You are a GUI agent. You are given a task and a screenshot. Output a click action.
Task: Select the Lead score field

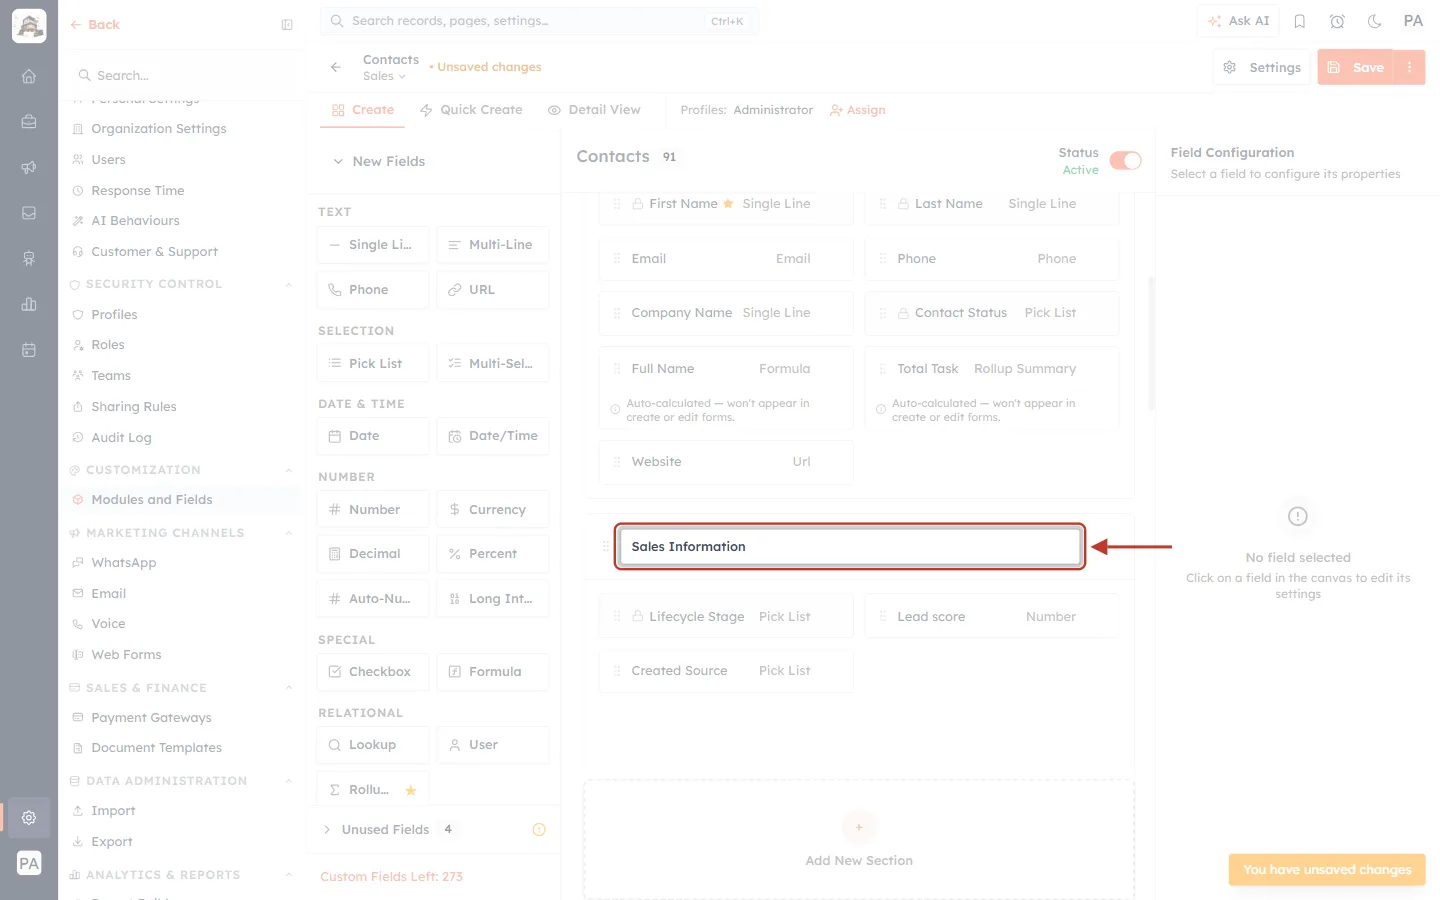[992, 617]
